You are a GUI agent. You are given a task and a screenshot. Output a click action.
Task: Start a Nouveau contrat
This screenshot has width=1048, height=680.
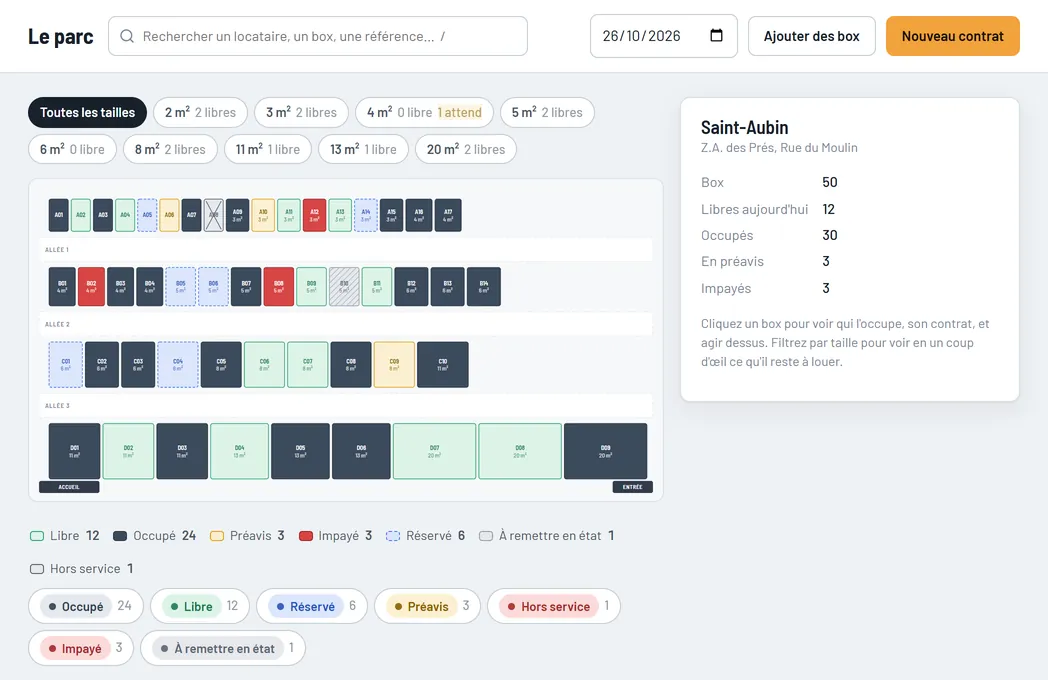[952, 36]
